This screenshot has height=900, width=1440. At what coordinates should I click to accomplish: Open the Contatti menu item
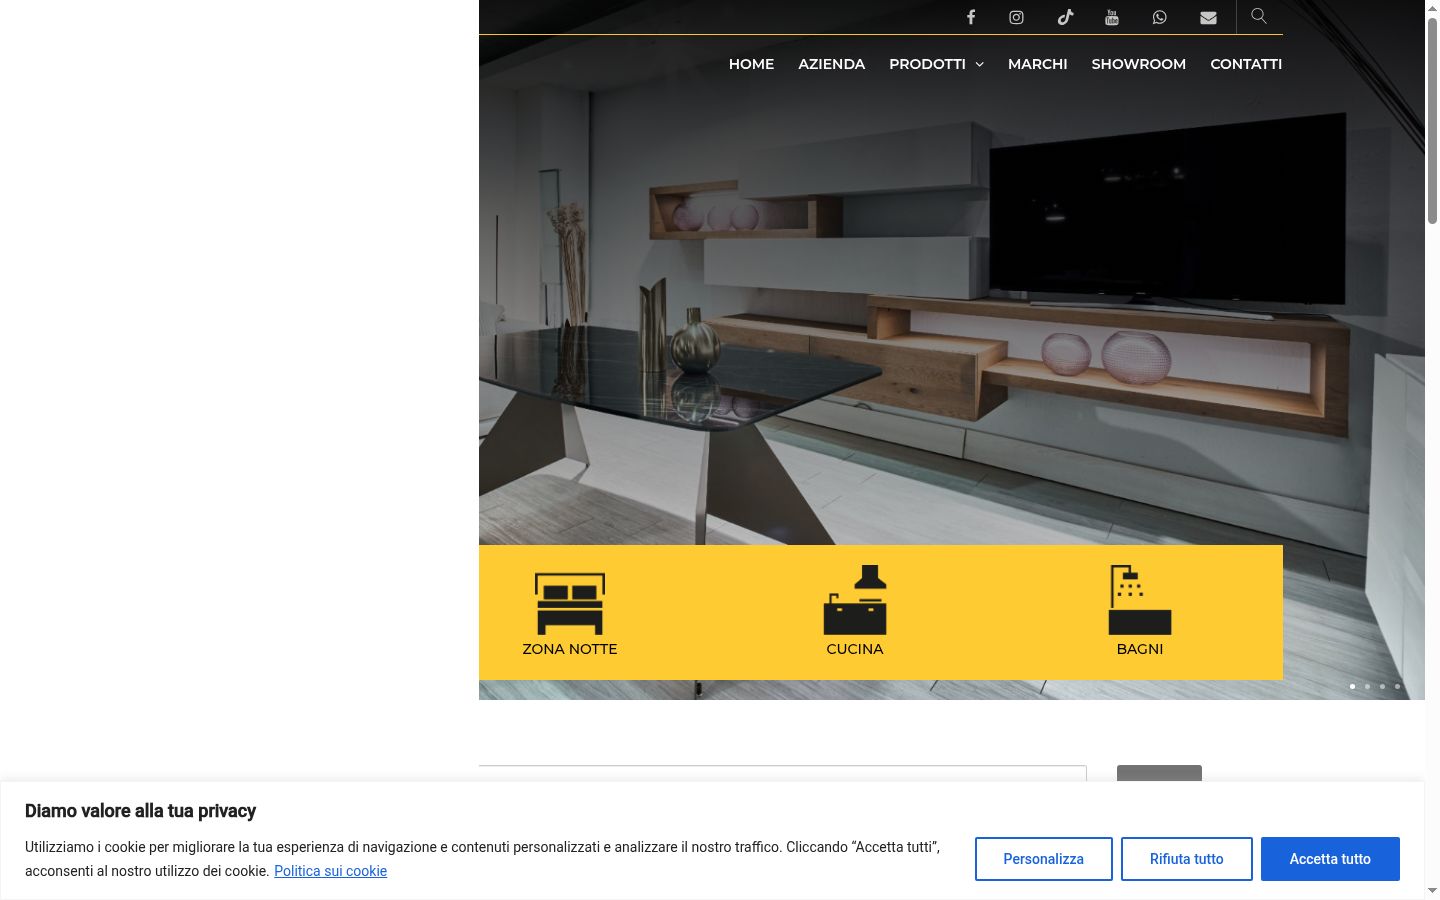1246,64
